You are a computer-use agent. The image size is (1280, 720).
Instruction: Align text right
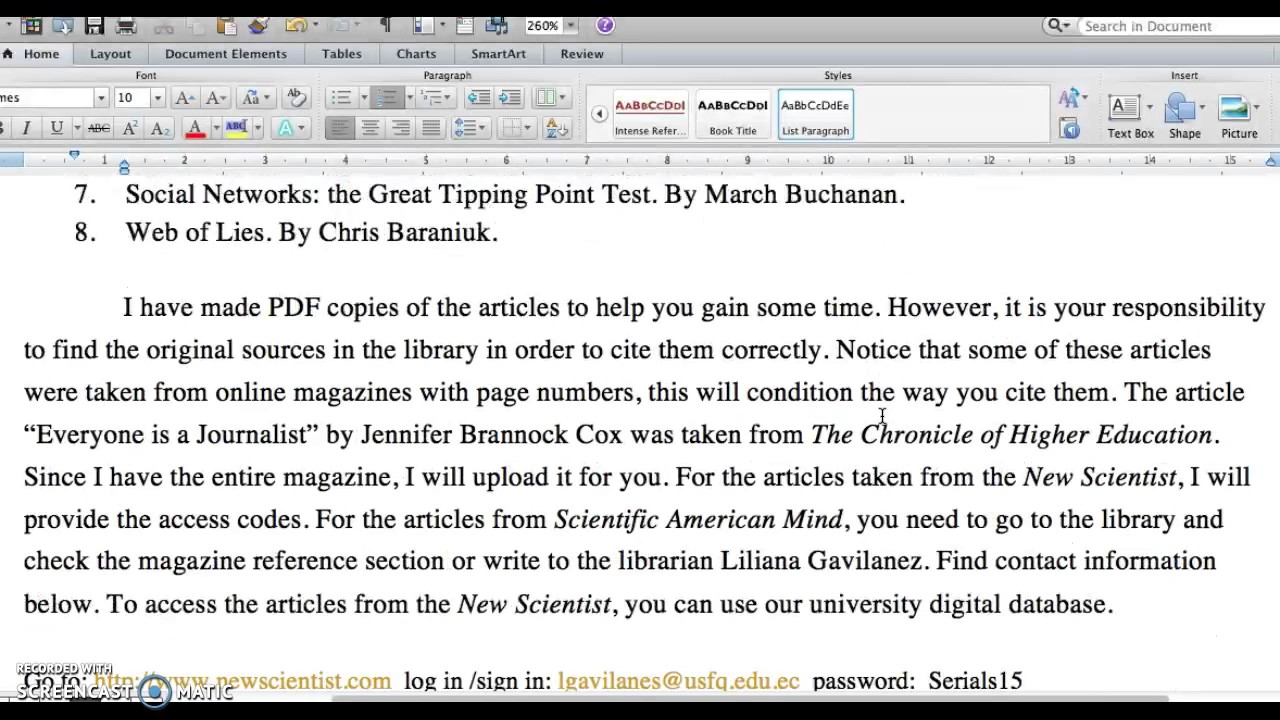tap(400, 128)
